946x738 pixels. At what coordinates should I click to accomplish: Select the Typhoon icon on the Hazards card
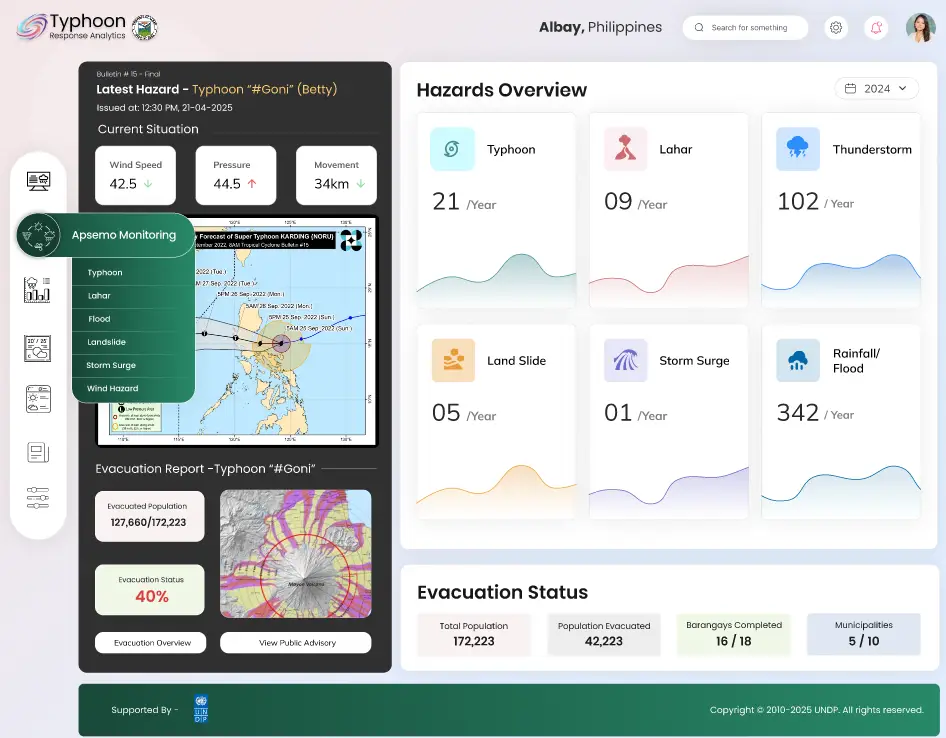[x=452, y=148]
